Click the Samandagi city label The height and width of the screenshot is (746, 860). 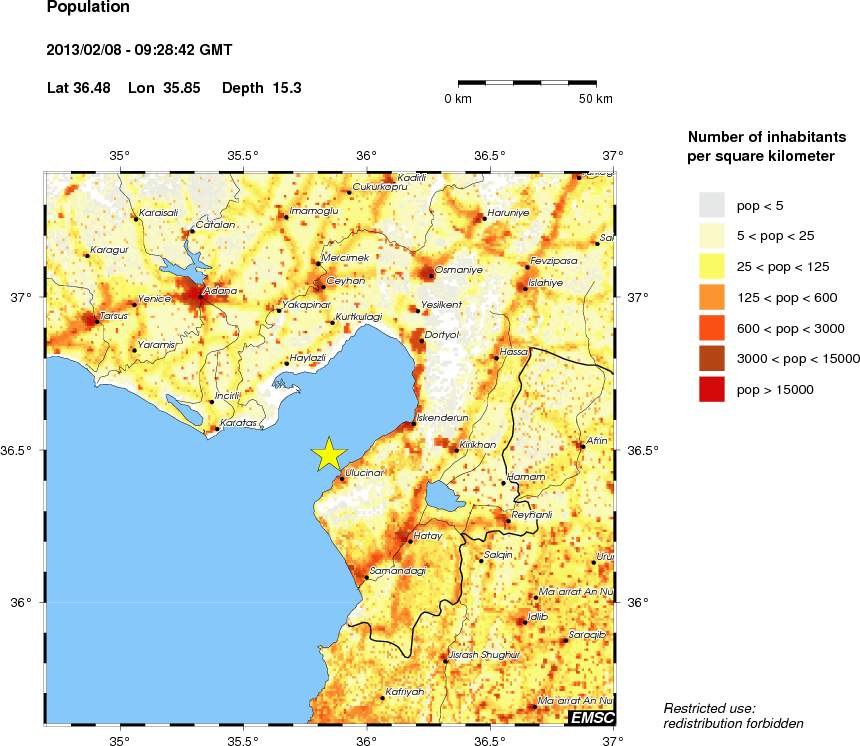398,571
